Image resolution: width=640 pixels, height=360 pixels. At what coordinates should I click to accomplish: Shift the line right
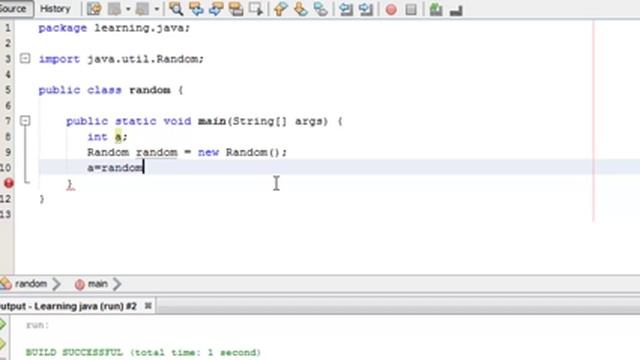point(366,9)
